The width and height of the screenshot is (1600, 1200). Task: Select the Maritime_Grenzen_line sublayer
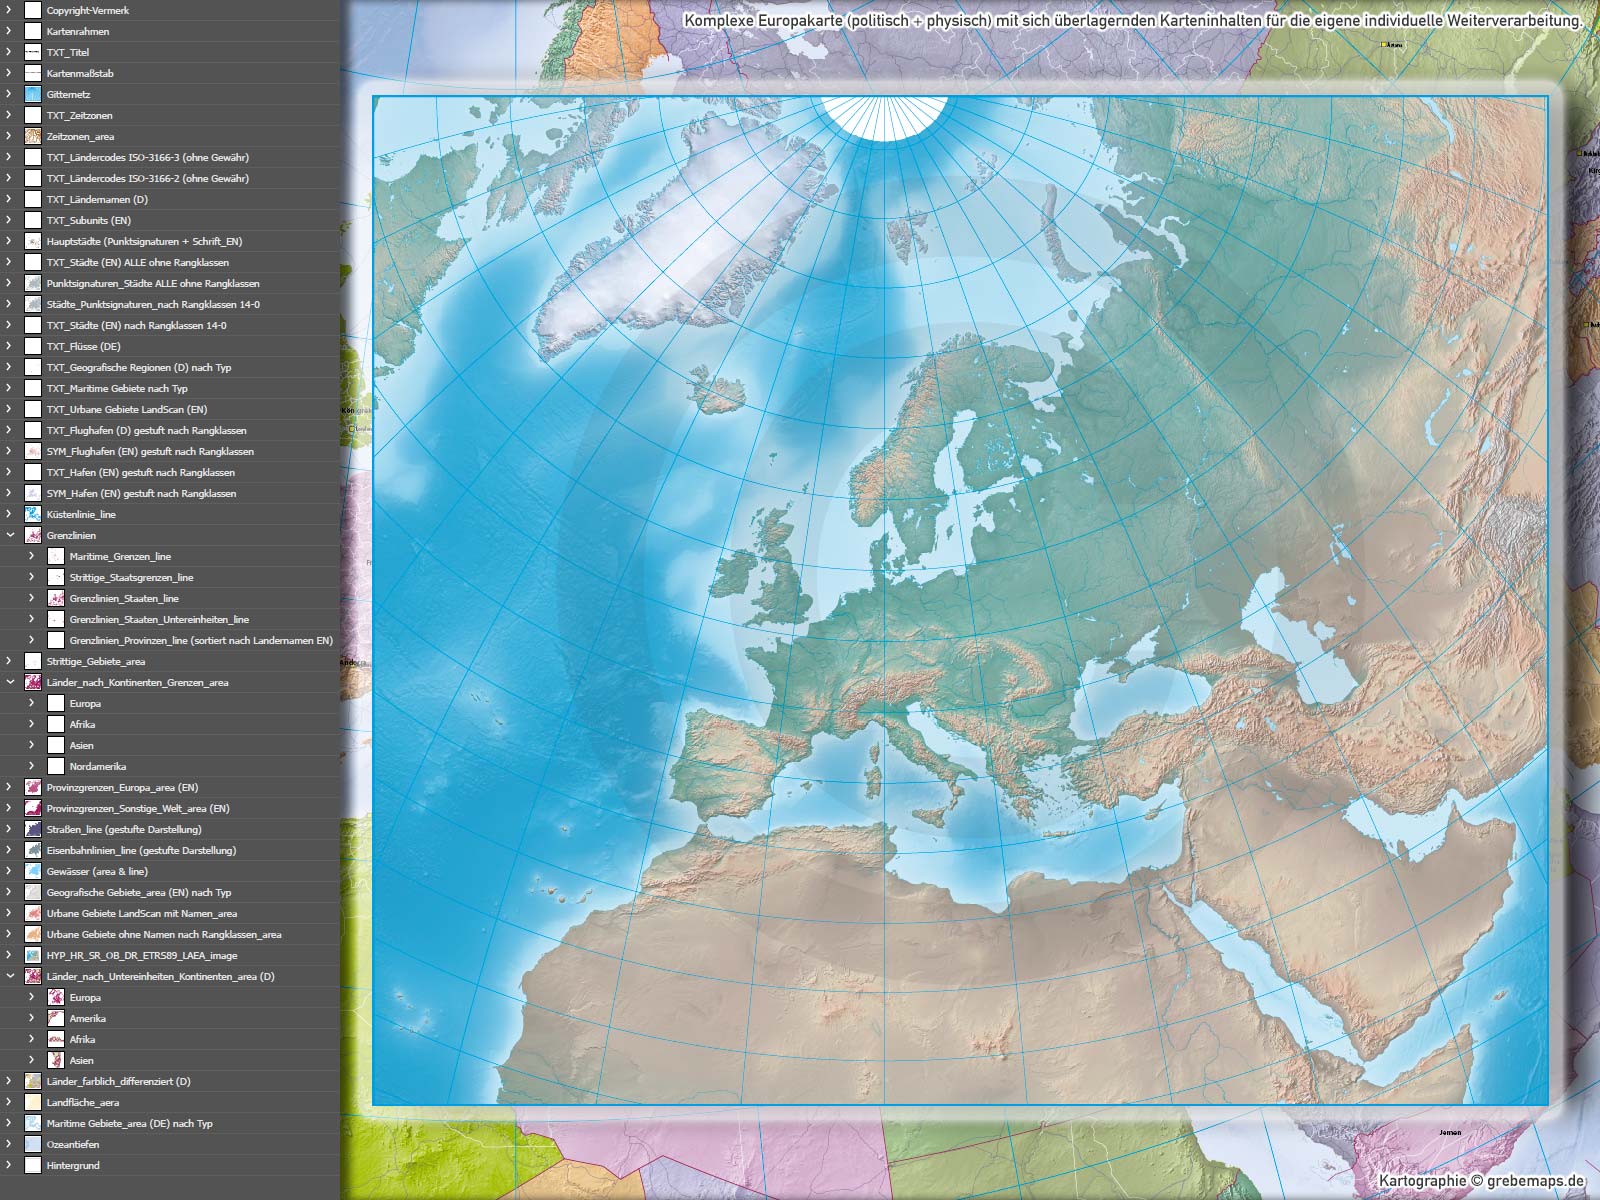[120, 556]
